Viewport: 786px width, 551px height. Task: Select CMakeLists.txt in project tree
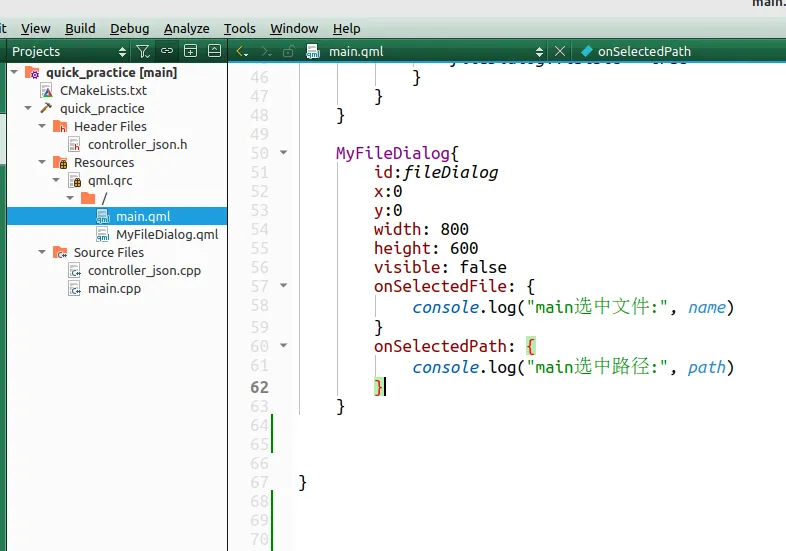tap(103, 91)
